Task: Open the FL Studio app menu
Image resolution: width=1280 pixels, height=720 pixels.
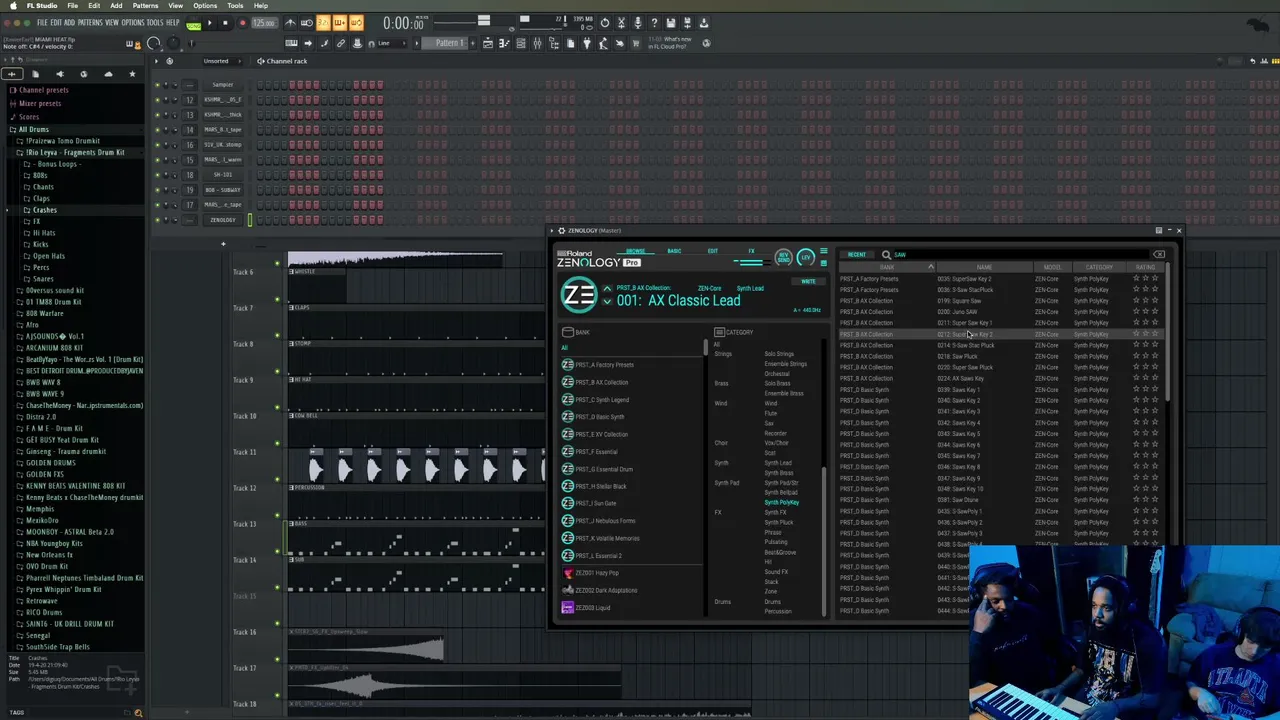Action: click(x=42, y=6)
